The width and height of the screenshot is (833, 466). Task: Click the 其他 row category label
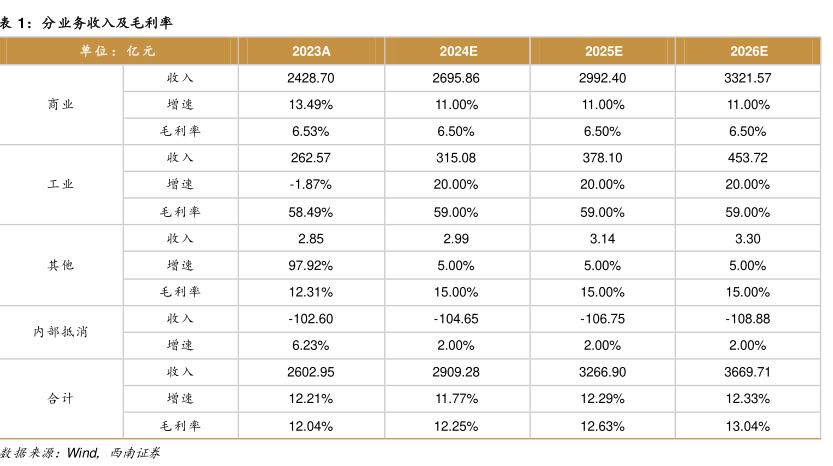click(61, 265)
